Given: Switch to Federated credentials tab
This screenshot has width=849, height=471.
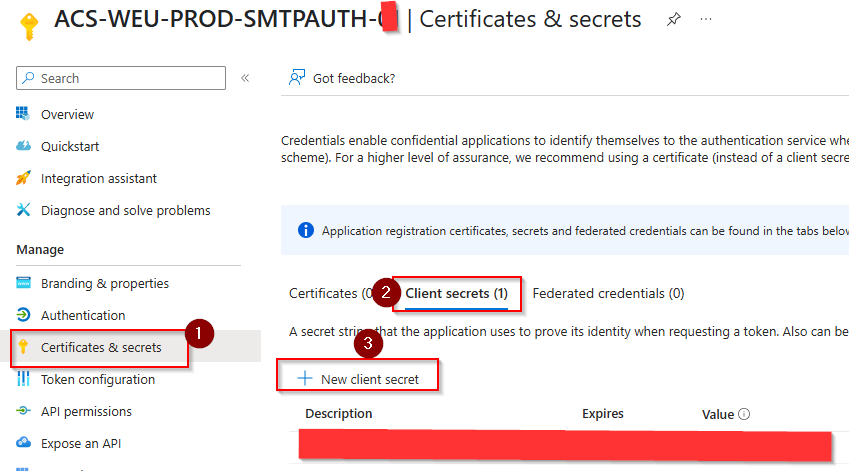Looking at the screenshot, I should pyautogui.click(x=608, y=293).
